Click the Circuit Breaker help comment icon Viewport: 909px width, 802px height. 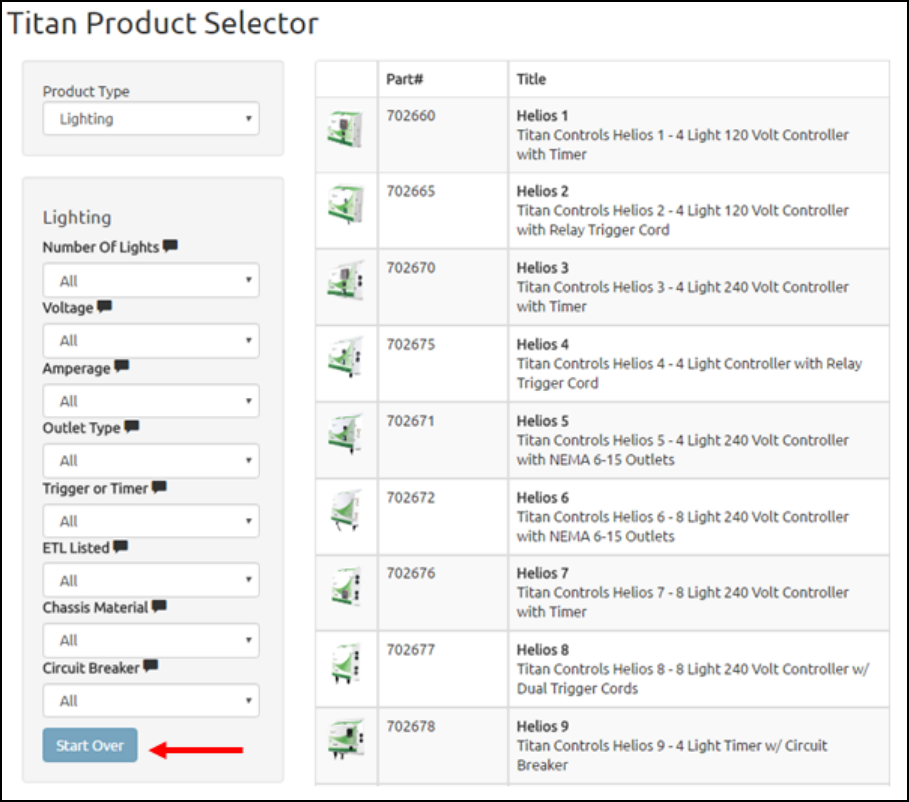(x=151, y=666)
